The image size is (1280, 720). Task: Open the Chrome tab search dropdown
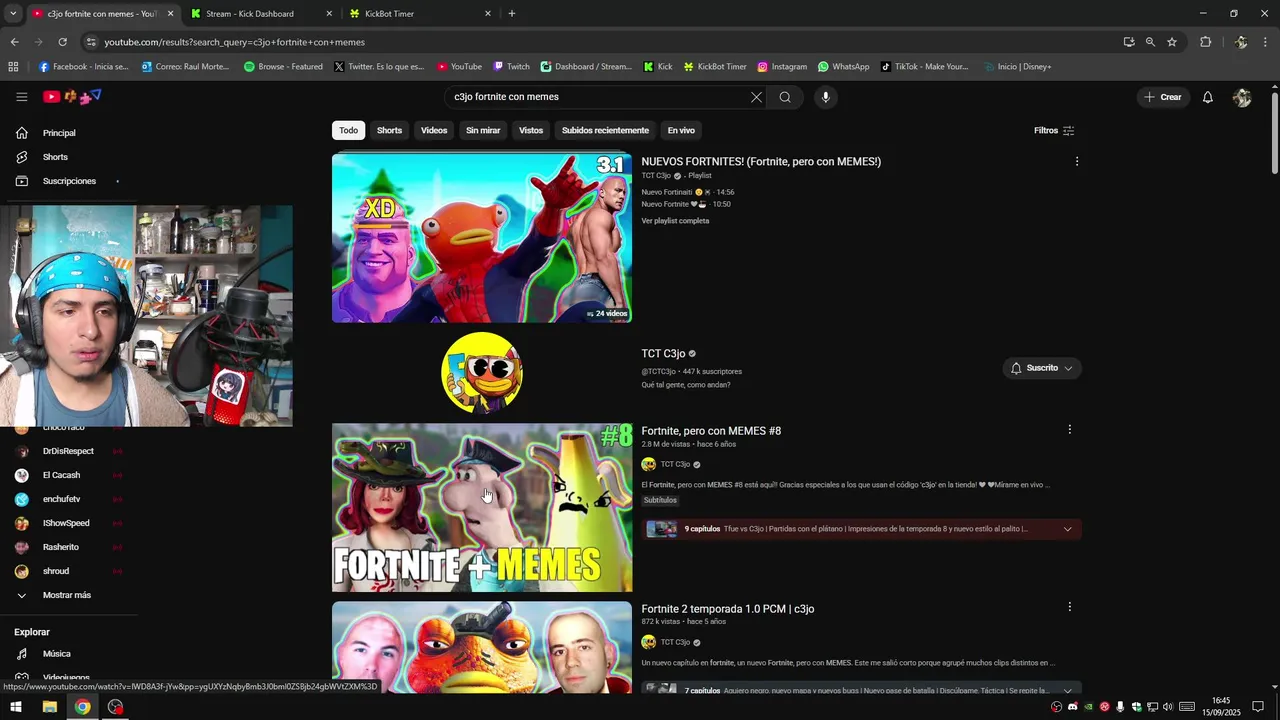click(x=13, y=14)
